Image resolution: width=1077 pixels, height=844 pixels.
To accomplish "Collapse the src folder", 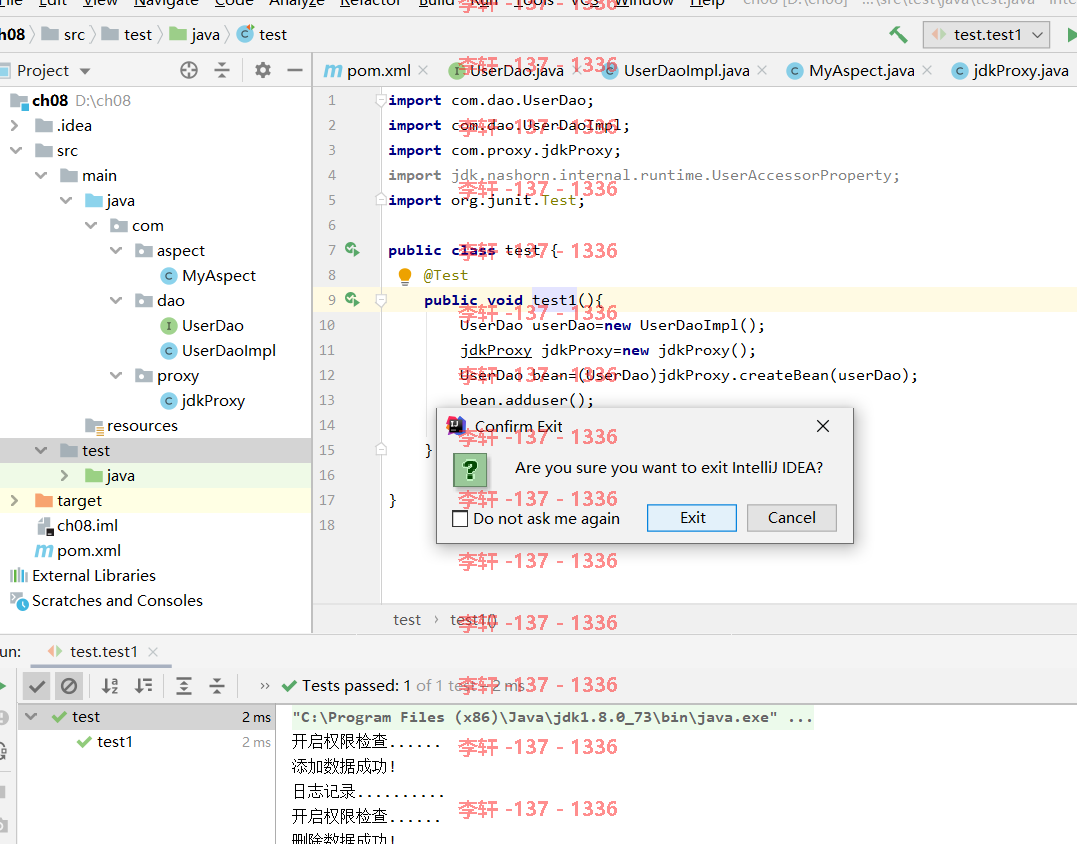I will (x=16, y=150).
